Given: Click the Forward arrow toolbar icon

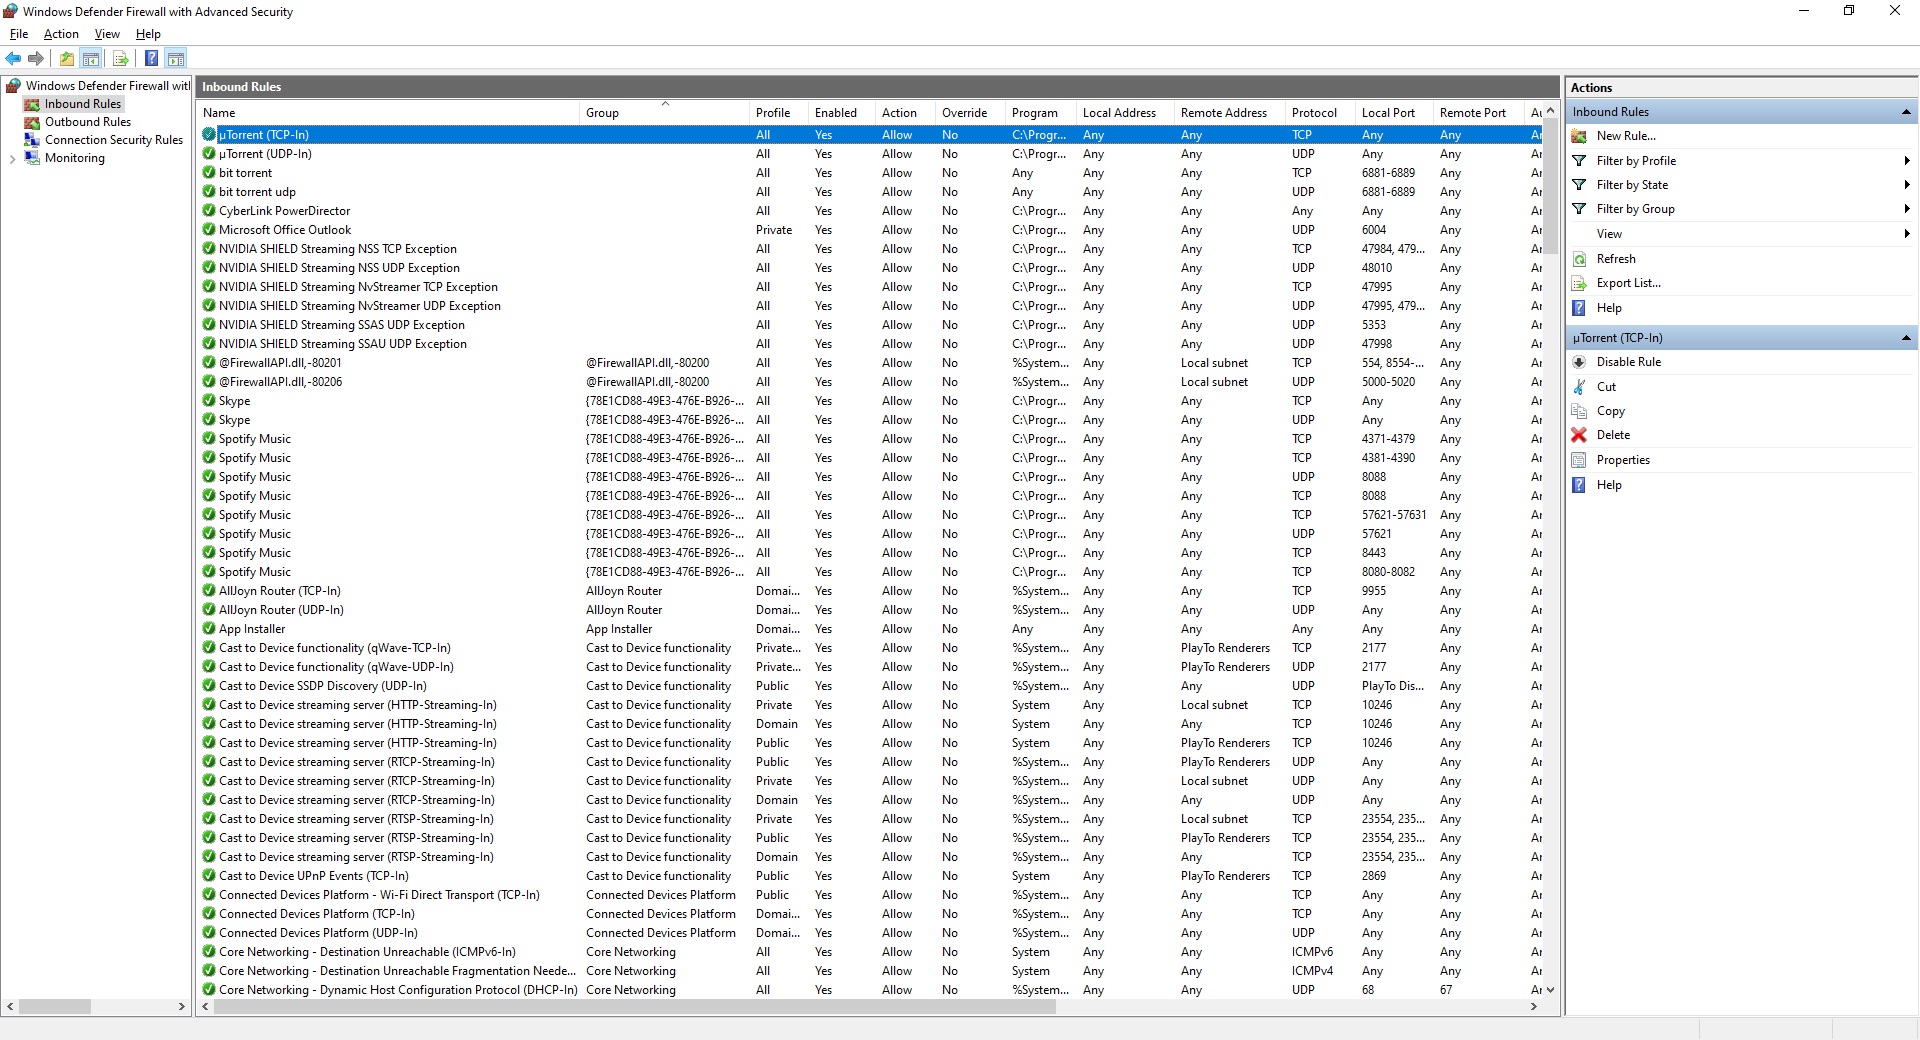Looking at the screenshot, I should [x=36, y=59].
